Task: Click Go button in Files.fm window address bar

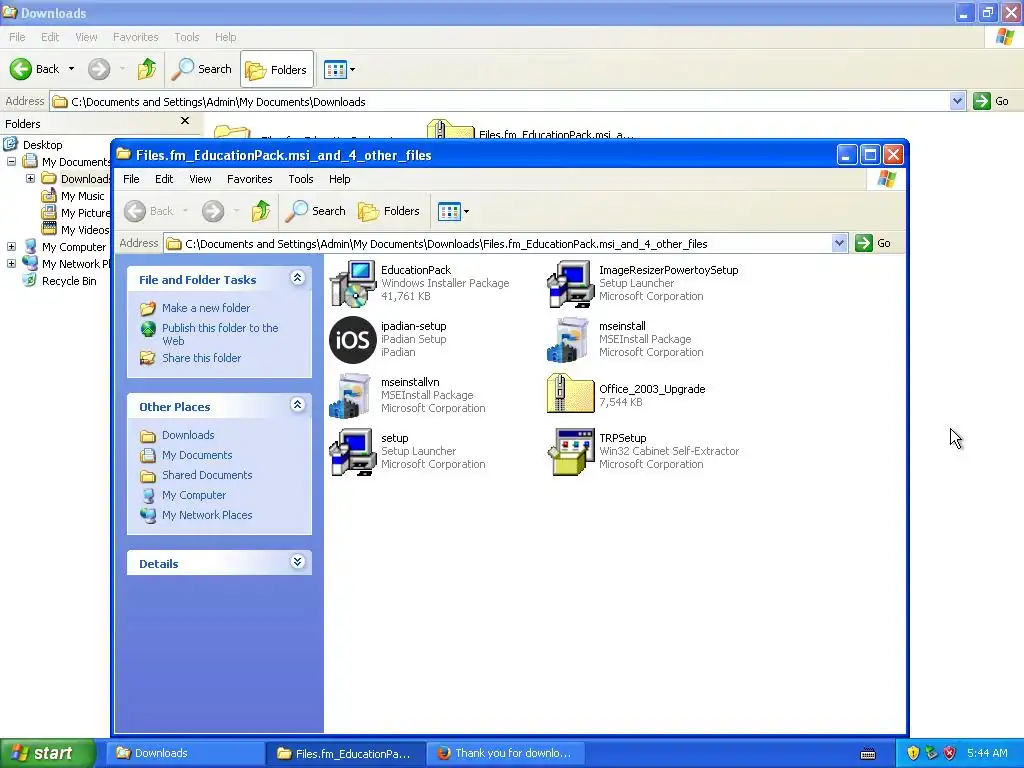Action: [873, 243]
